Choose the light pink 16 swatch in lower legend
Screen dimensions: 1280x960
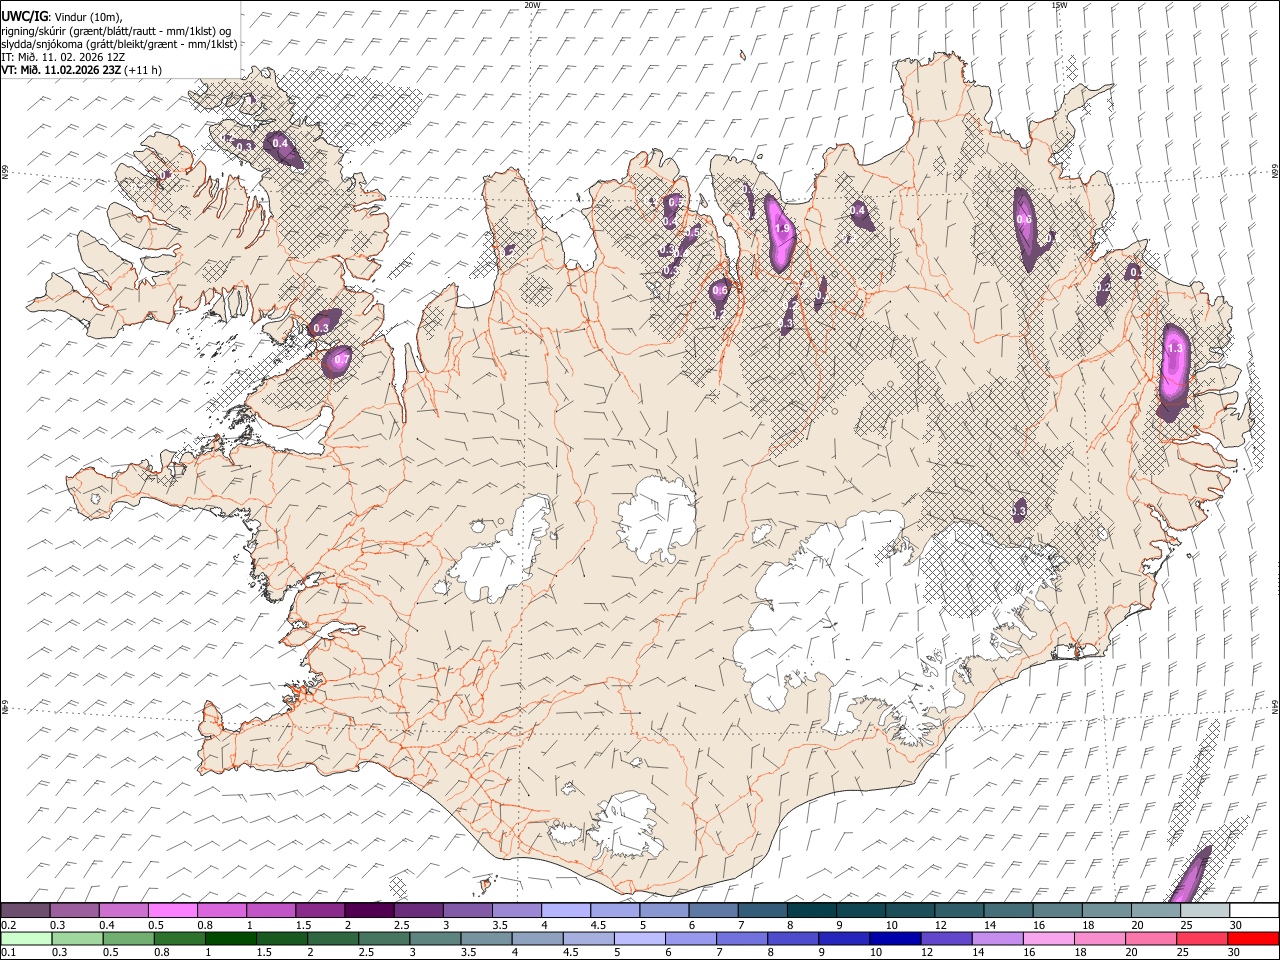coord(1048,939)
